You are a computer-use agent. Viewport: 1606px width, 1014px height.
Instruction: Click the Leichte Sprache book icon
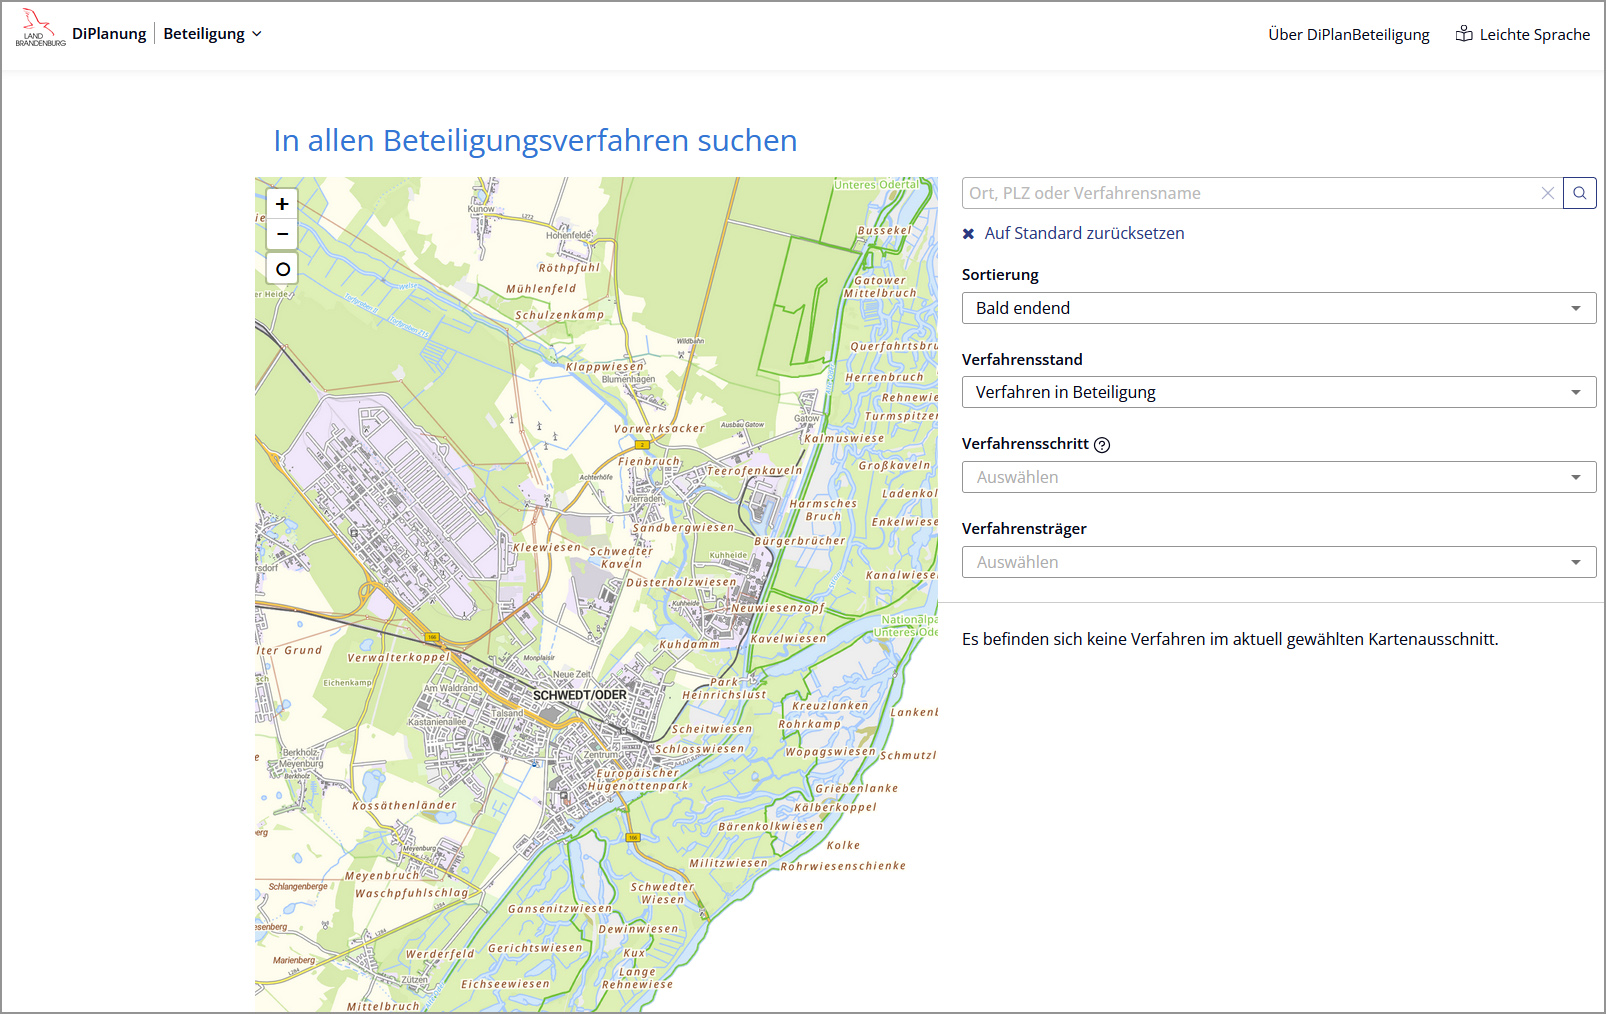1464,34
